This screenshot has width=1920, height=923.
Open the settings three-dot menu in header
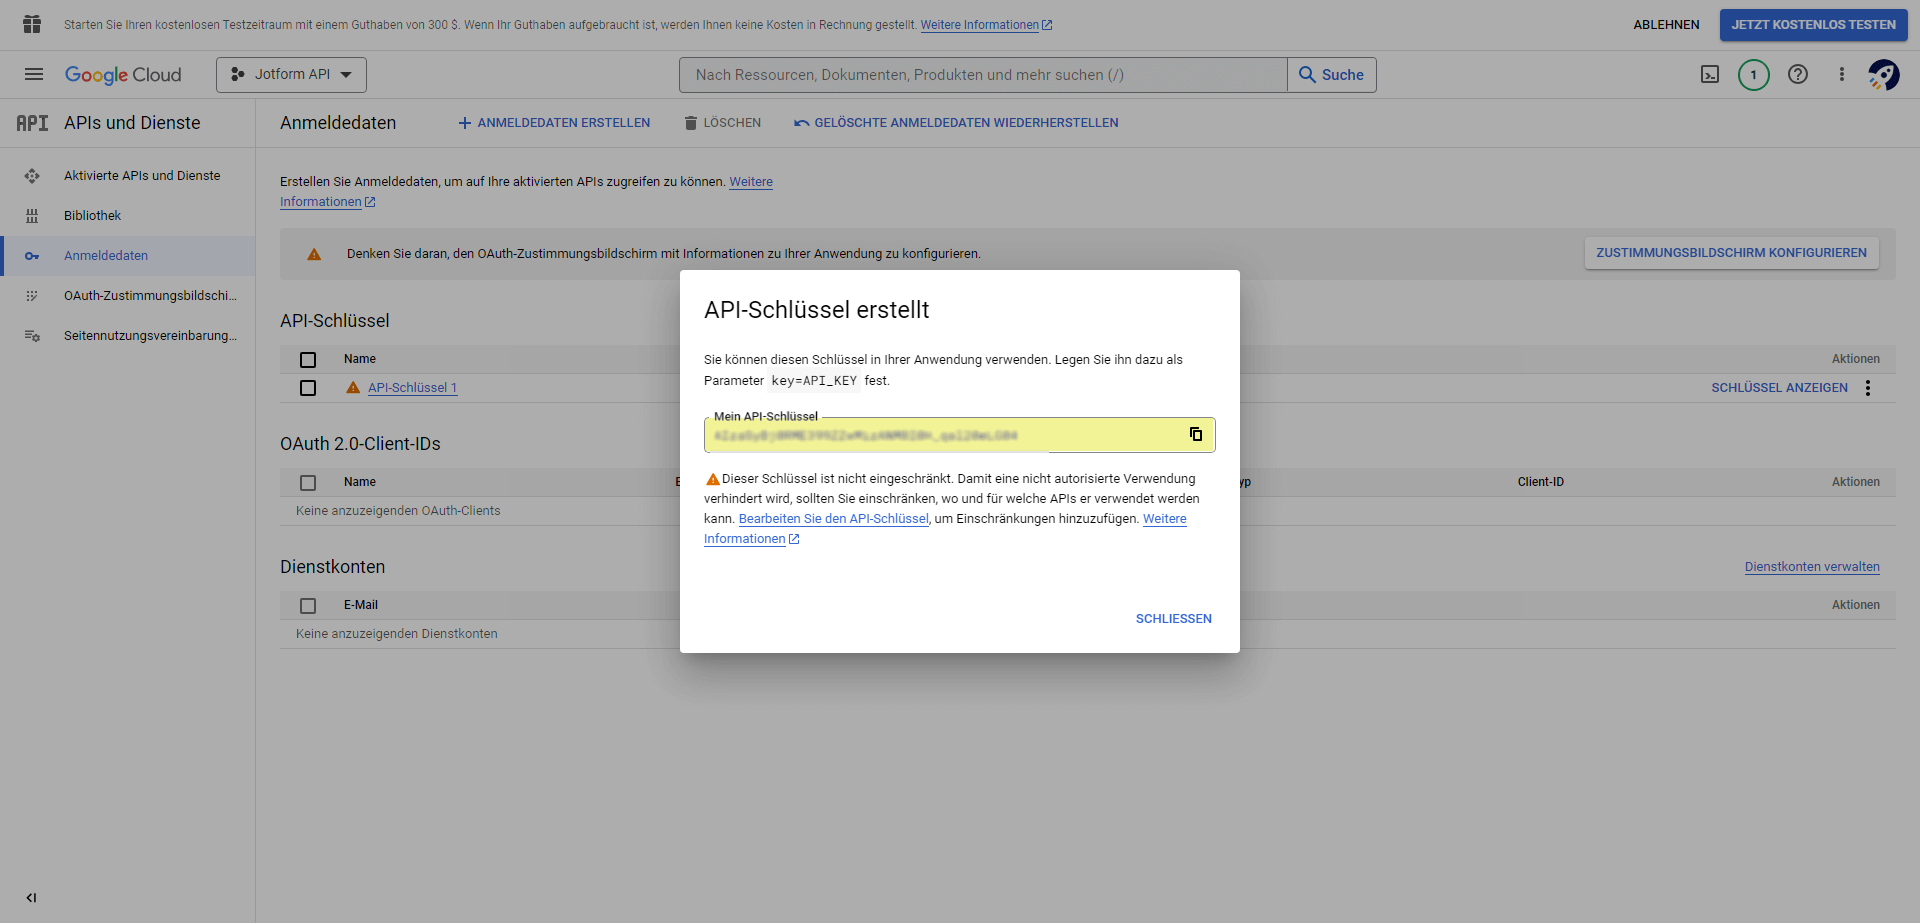point(1841,74)
